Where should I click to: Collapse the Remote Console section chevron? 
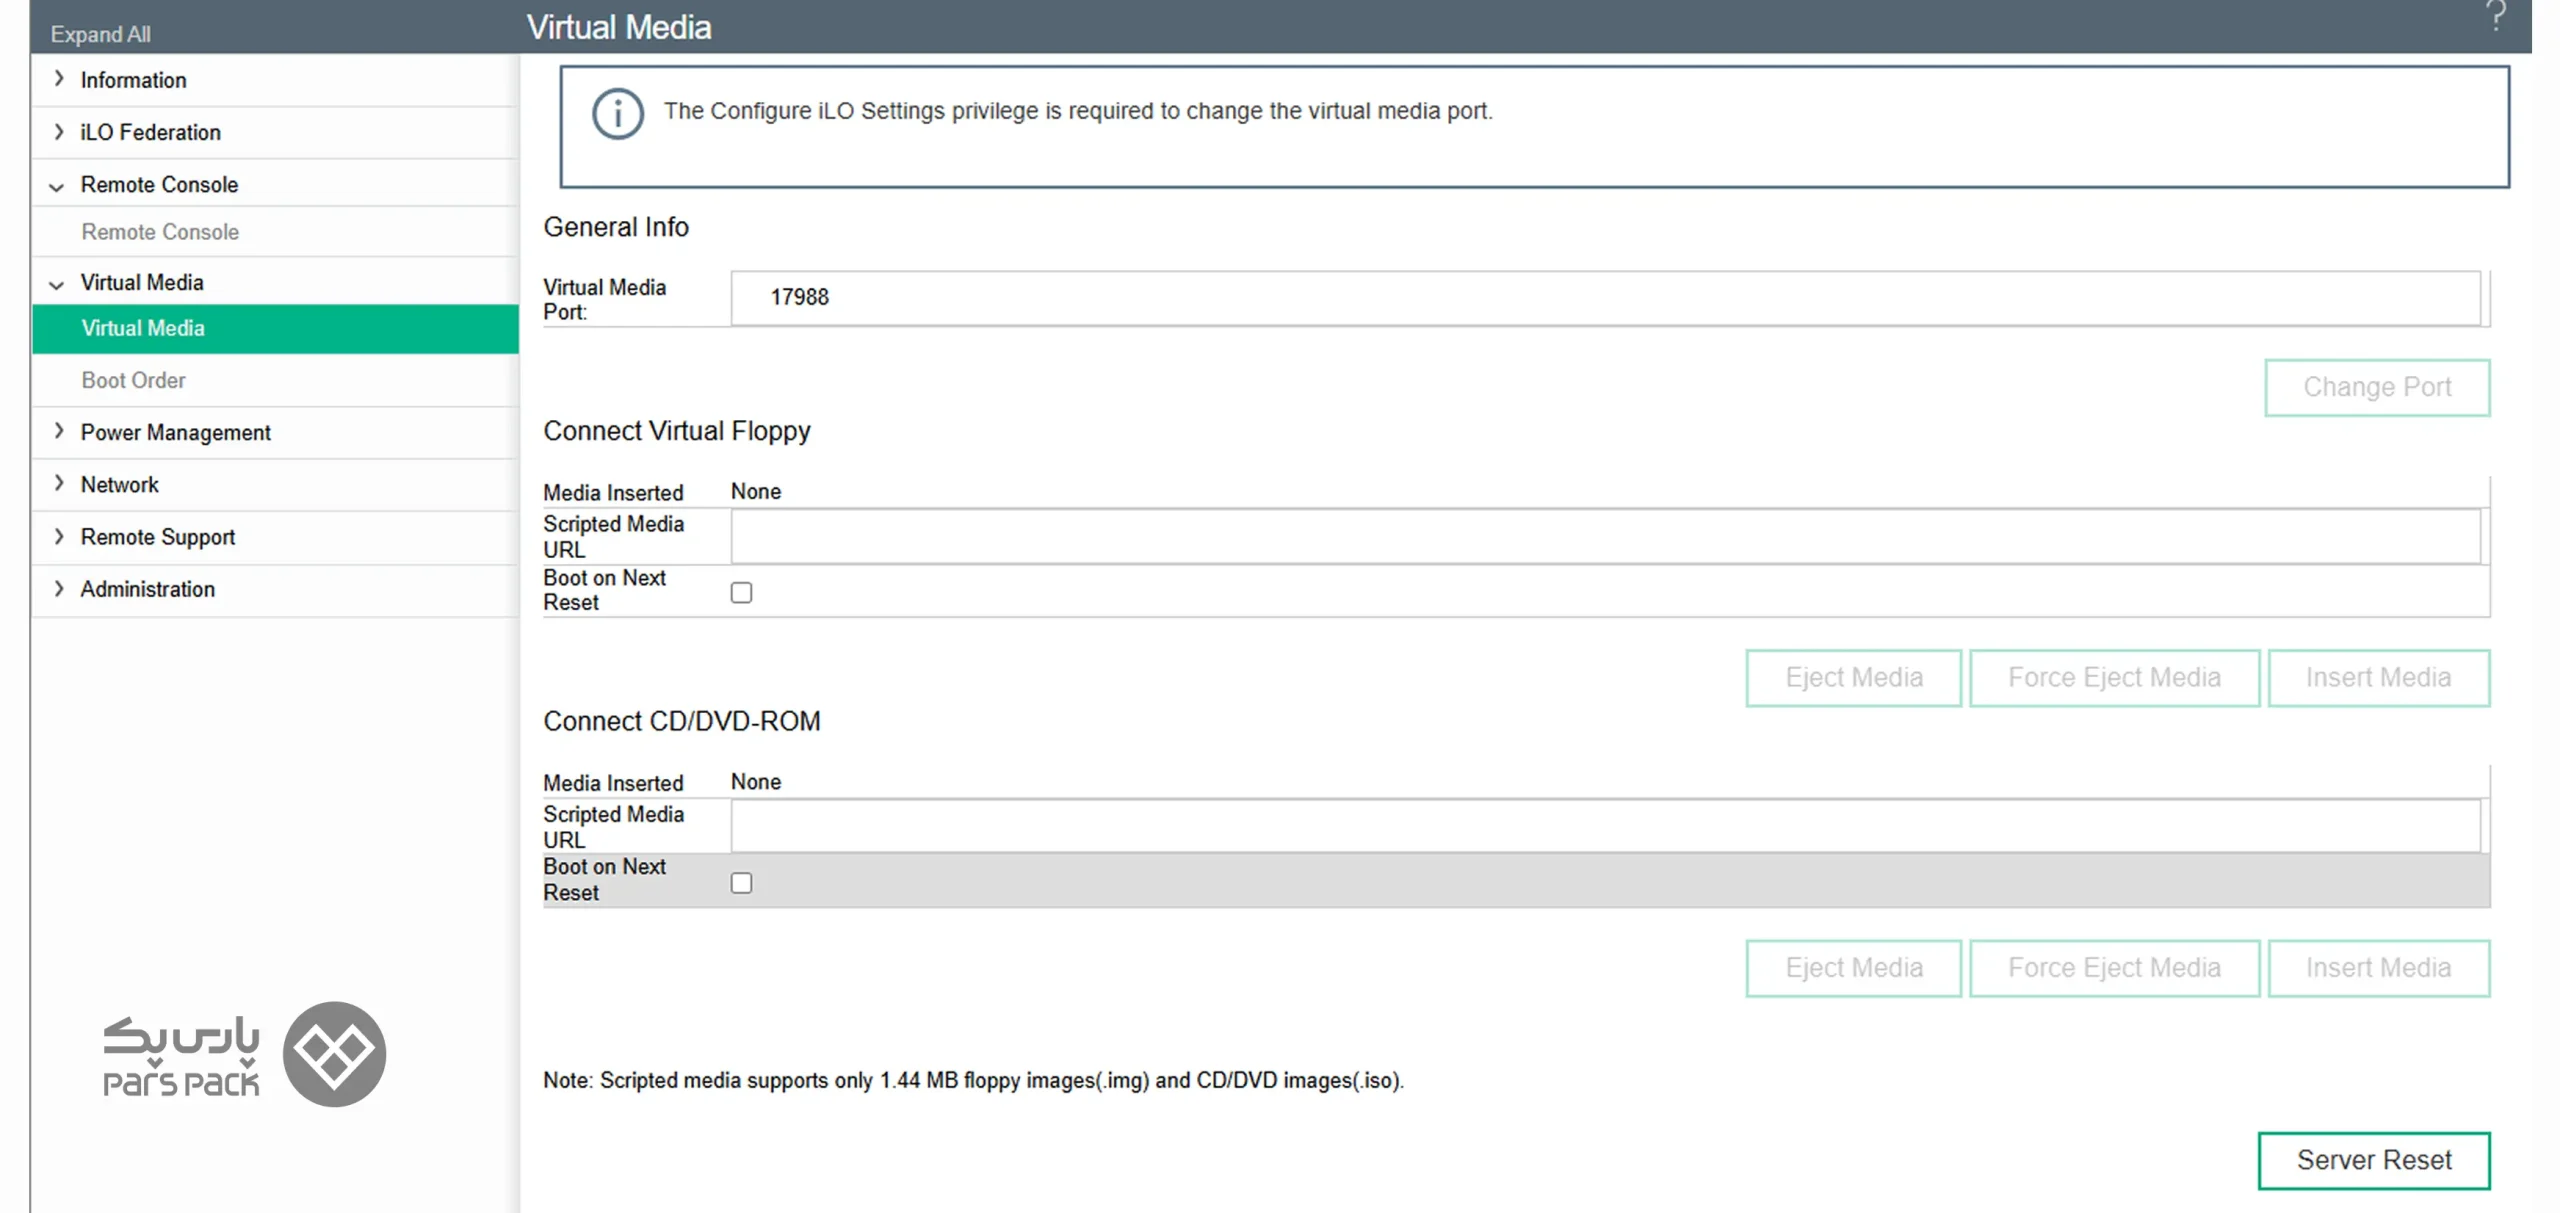pos(57,186)
